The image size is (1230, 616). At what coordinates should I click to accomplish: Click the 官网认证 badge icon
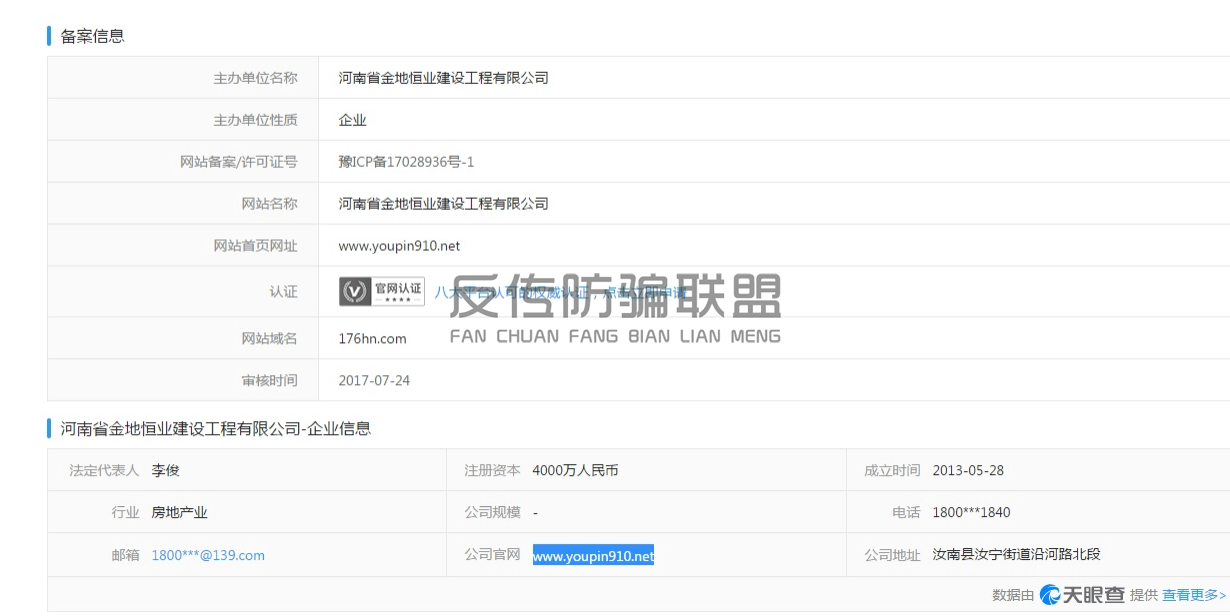(x=382, y=291)
